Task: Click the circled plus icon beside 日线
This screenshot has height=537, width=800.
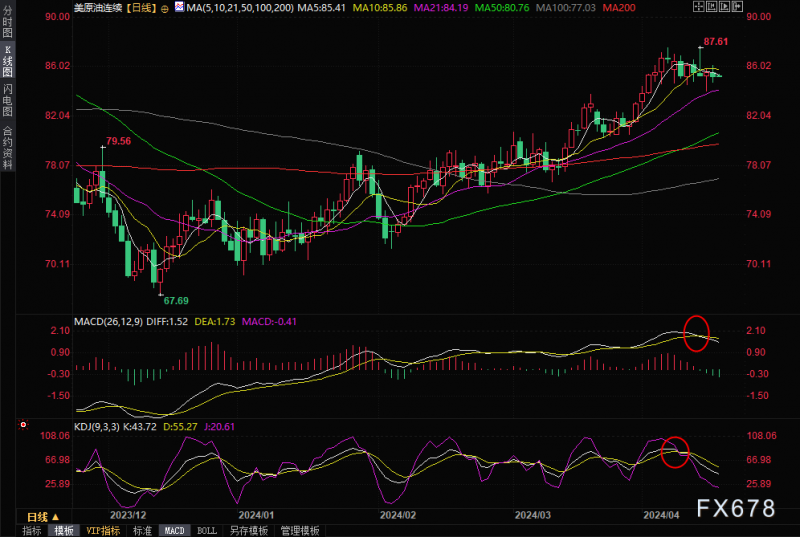Action: pos(165,9)
